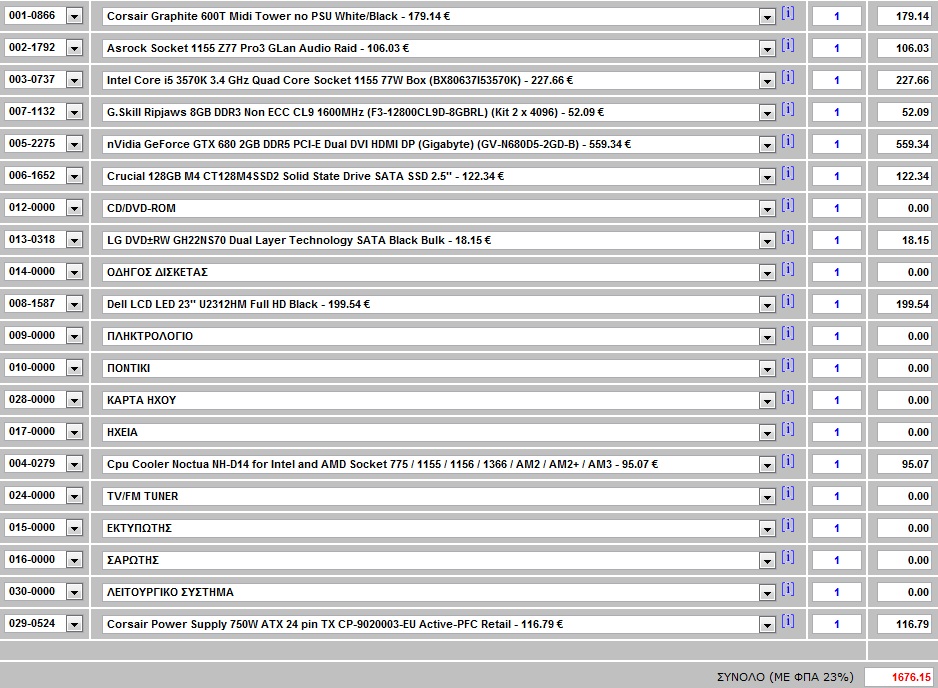
Task: Expand the ΠΛΗΚΤΡΟΛΟΓΙΟ product dropdown
Action: [767, 337]
